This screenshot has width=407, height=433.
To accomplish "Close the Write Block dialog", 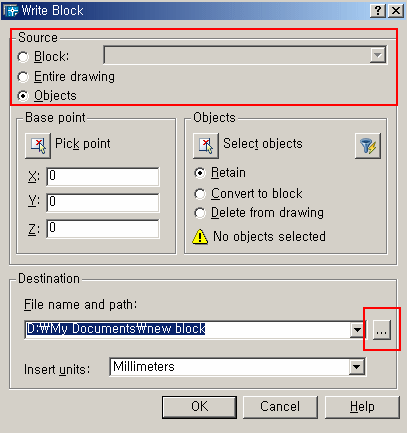I will tap(396, 11).
